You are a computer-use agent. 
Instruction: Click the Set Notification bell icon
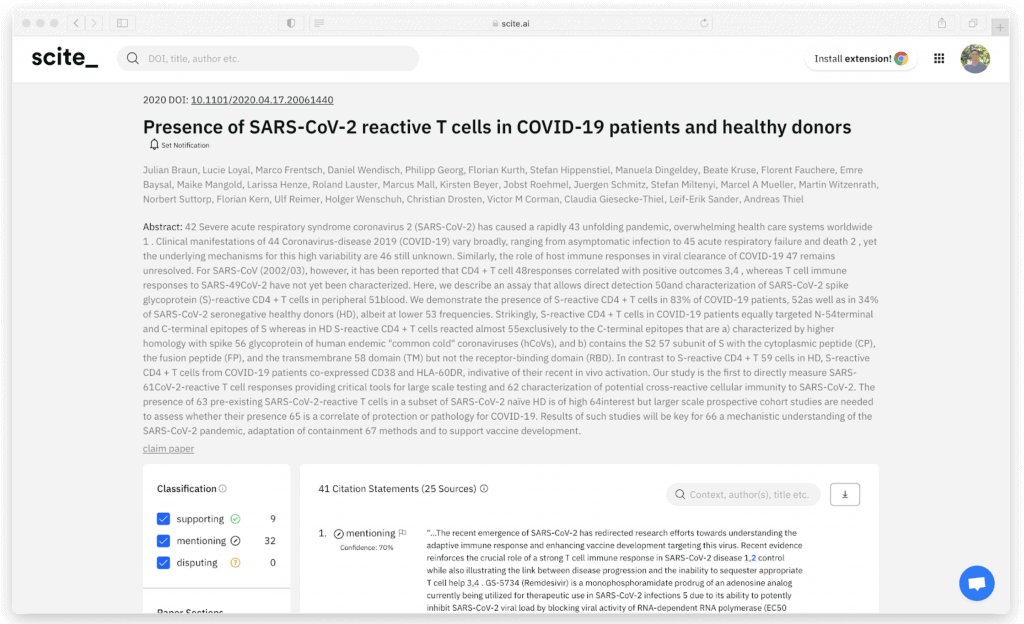(155, 145)
